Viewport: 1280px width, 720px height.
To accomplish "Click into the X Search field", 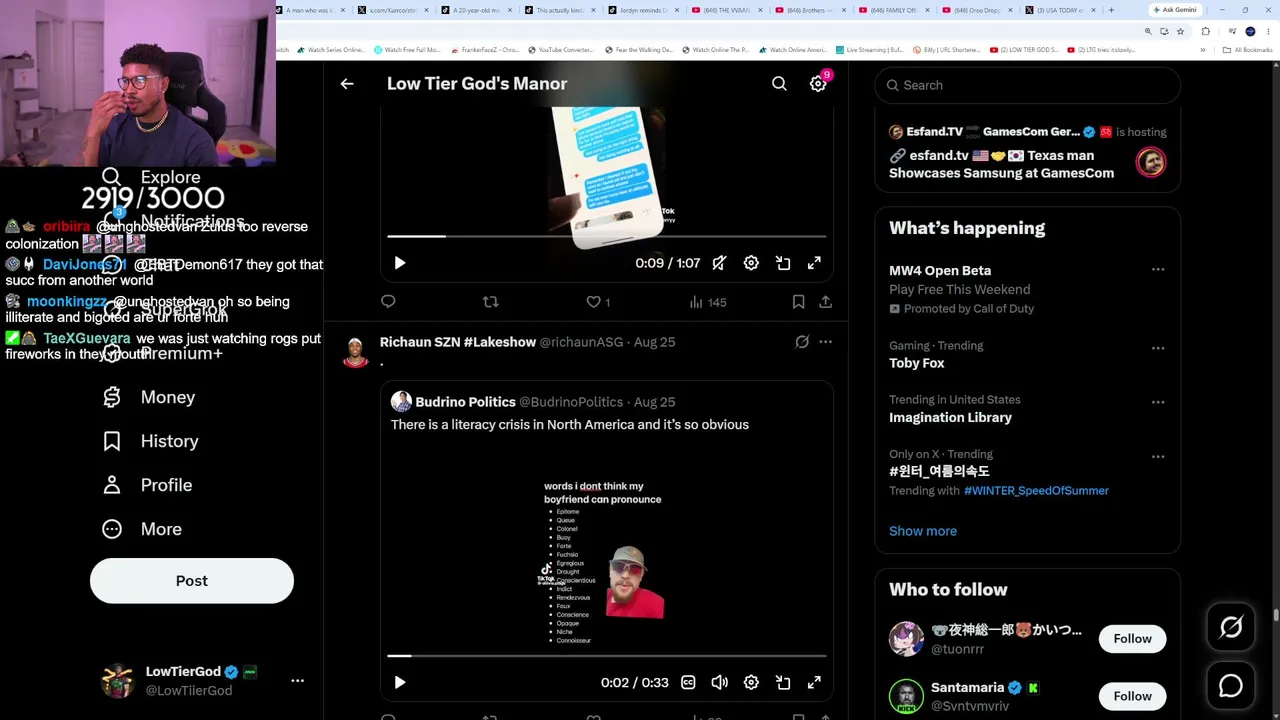I will pyautogui.click(x=1028, y=85).
